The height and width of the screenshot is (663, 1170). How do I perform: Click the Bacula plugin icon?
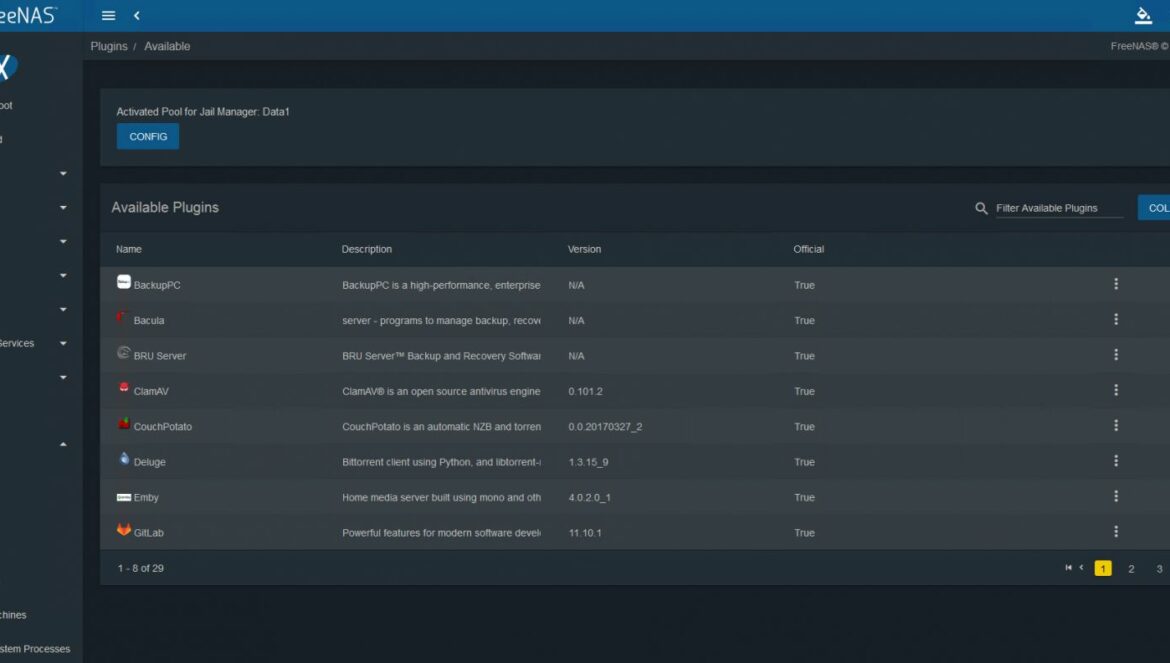tap(123, 318)
